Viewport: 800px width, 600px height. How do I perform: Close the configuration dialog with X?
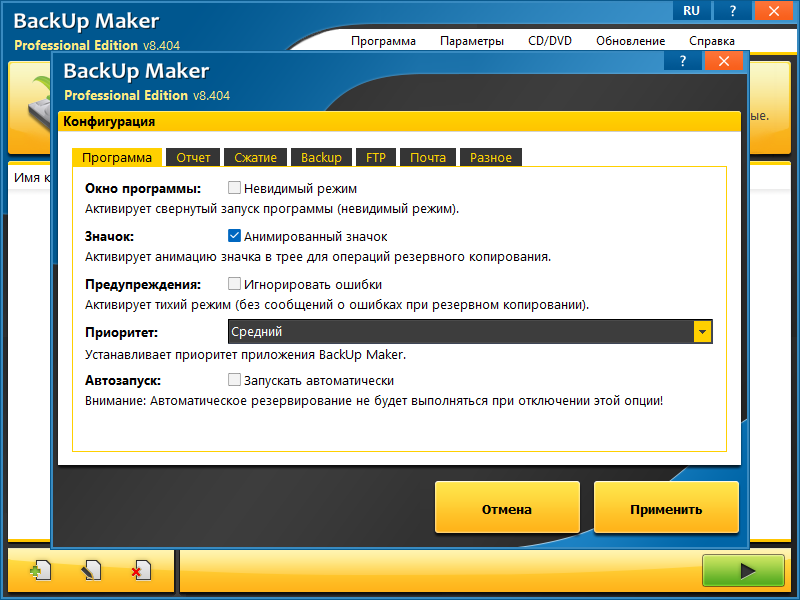click(x=724, y=62)
